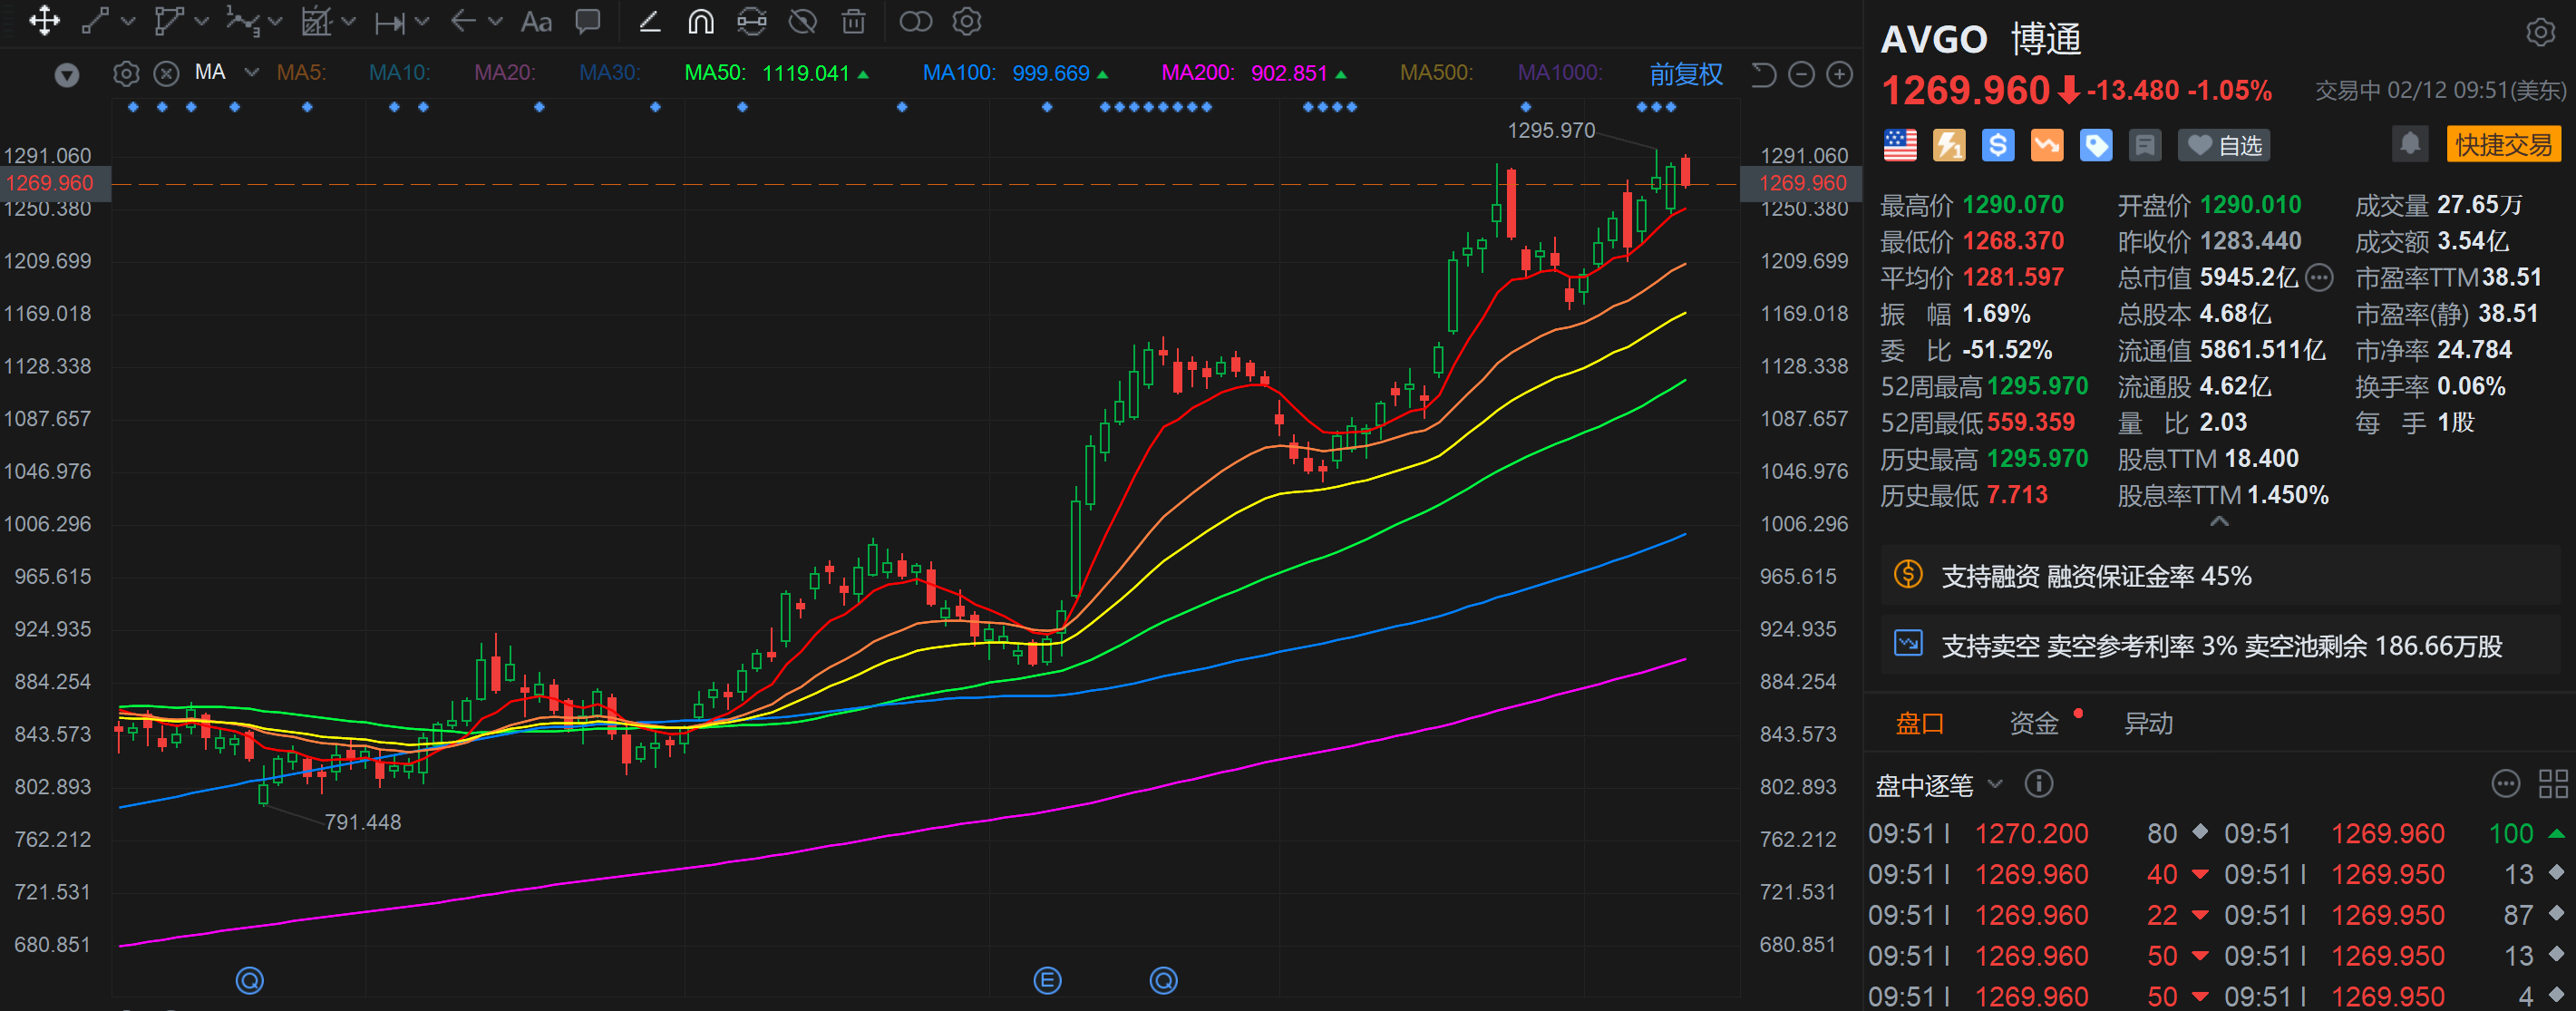Screen dimensions: 2576x1011
Task: Set a price alert bell
Action: (2410, 144)
